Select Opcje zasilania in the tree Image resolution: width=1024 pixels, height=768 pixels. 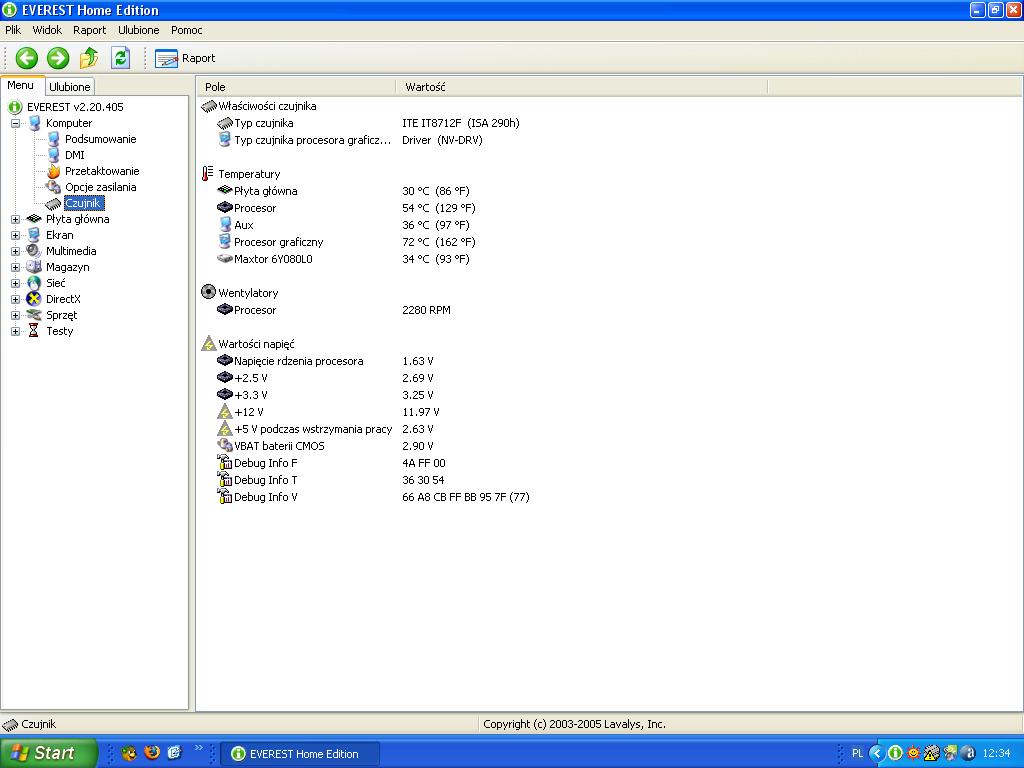point(100,187)
